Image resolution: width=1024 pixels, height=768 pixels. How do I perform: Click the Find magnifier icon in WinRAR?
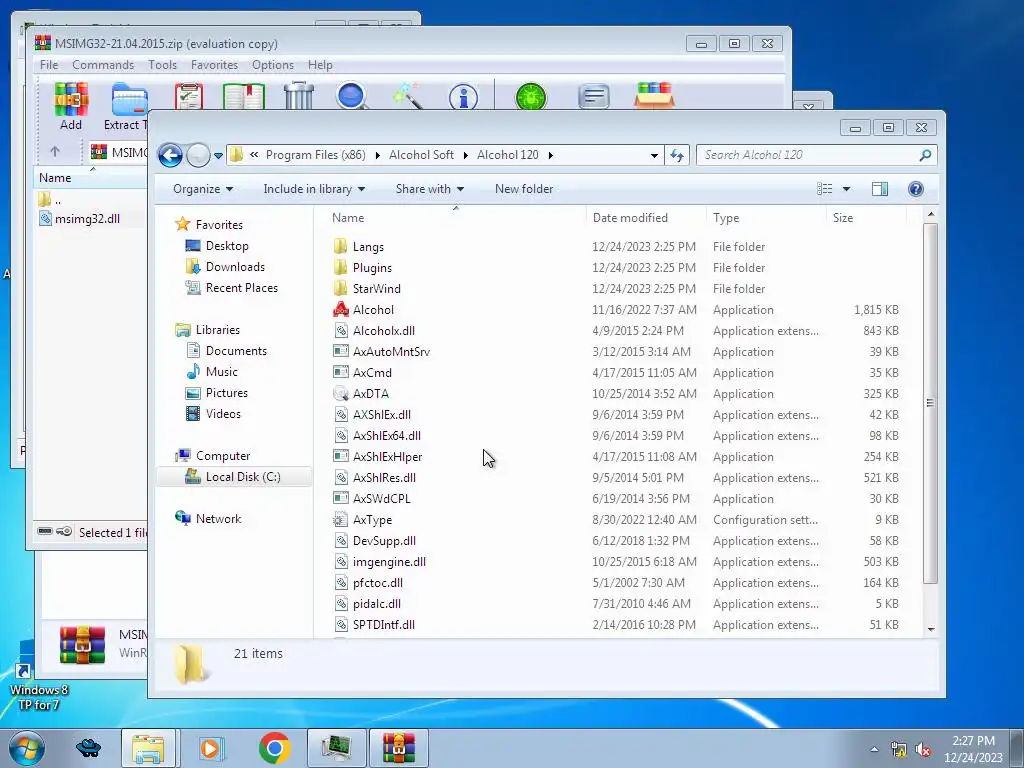point(352,96)
